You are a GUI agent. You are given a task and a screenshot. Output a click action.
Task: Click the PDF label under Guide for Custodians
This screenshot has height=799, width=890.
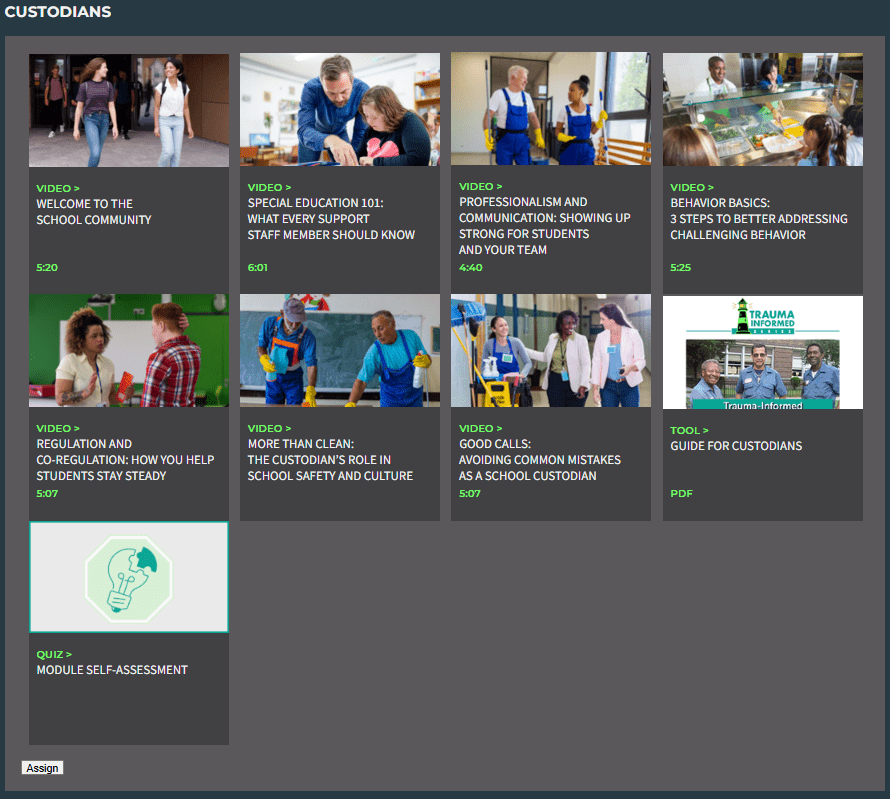coord(682,494)
